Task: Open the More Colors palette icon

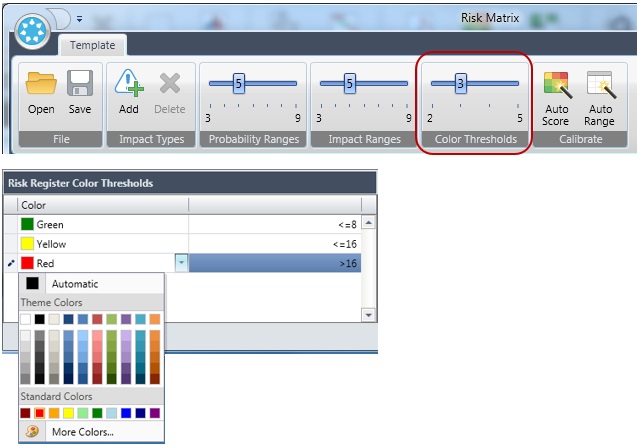Action: point(32,432)
